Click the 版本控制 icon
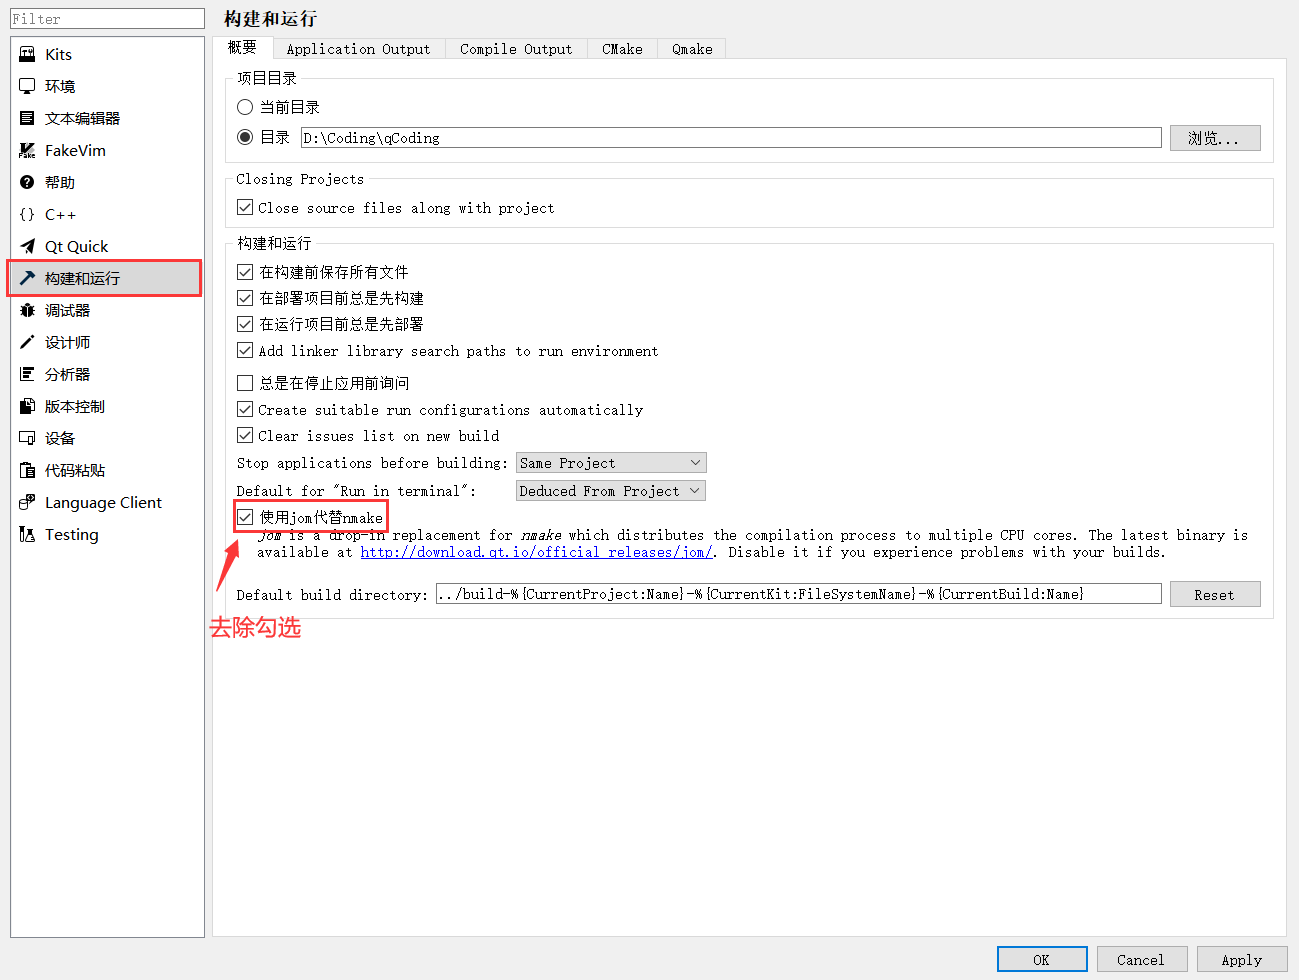Viewport: 1299px width, 980px height. pos(27,406)
